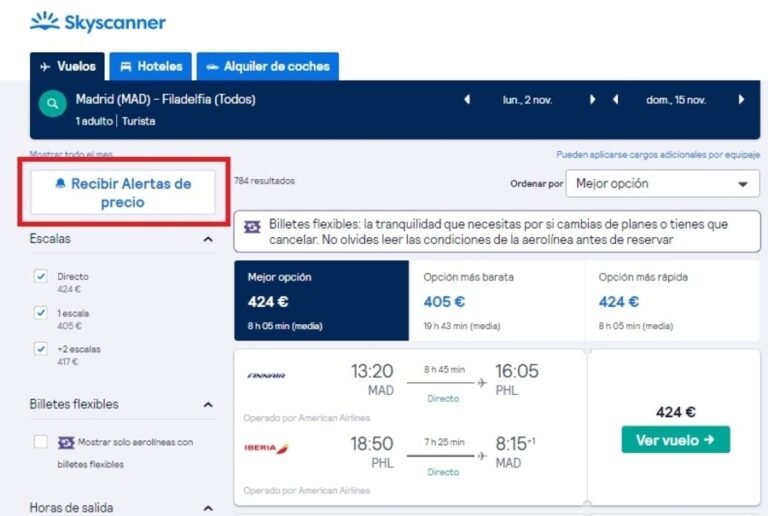This screenshot has width=768, height=516.
Task: Click the Skyscanner logo
Action: point(98,22)
